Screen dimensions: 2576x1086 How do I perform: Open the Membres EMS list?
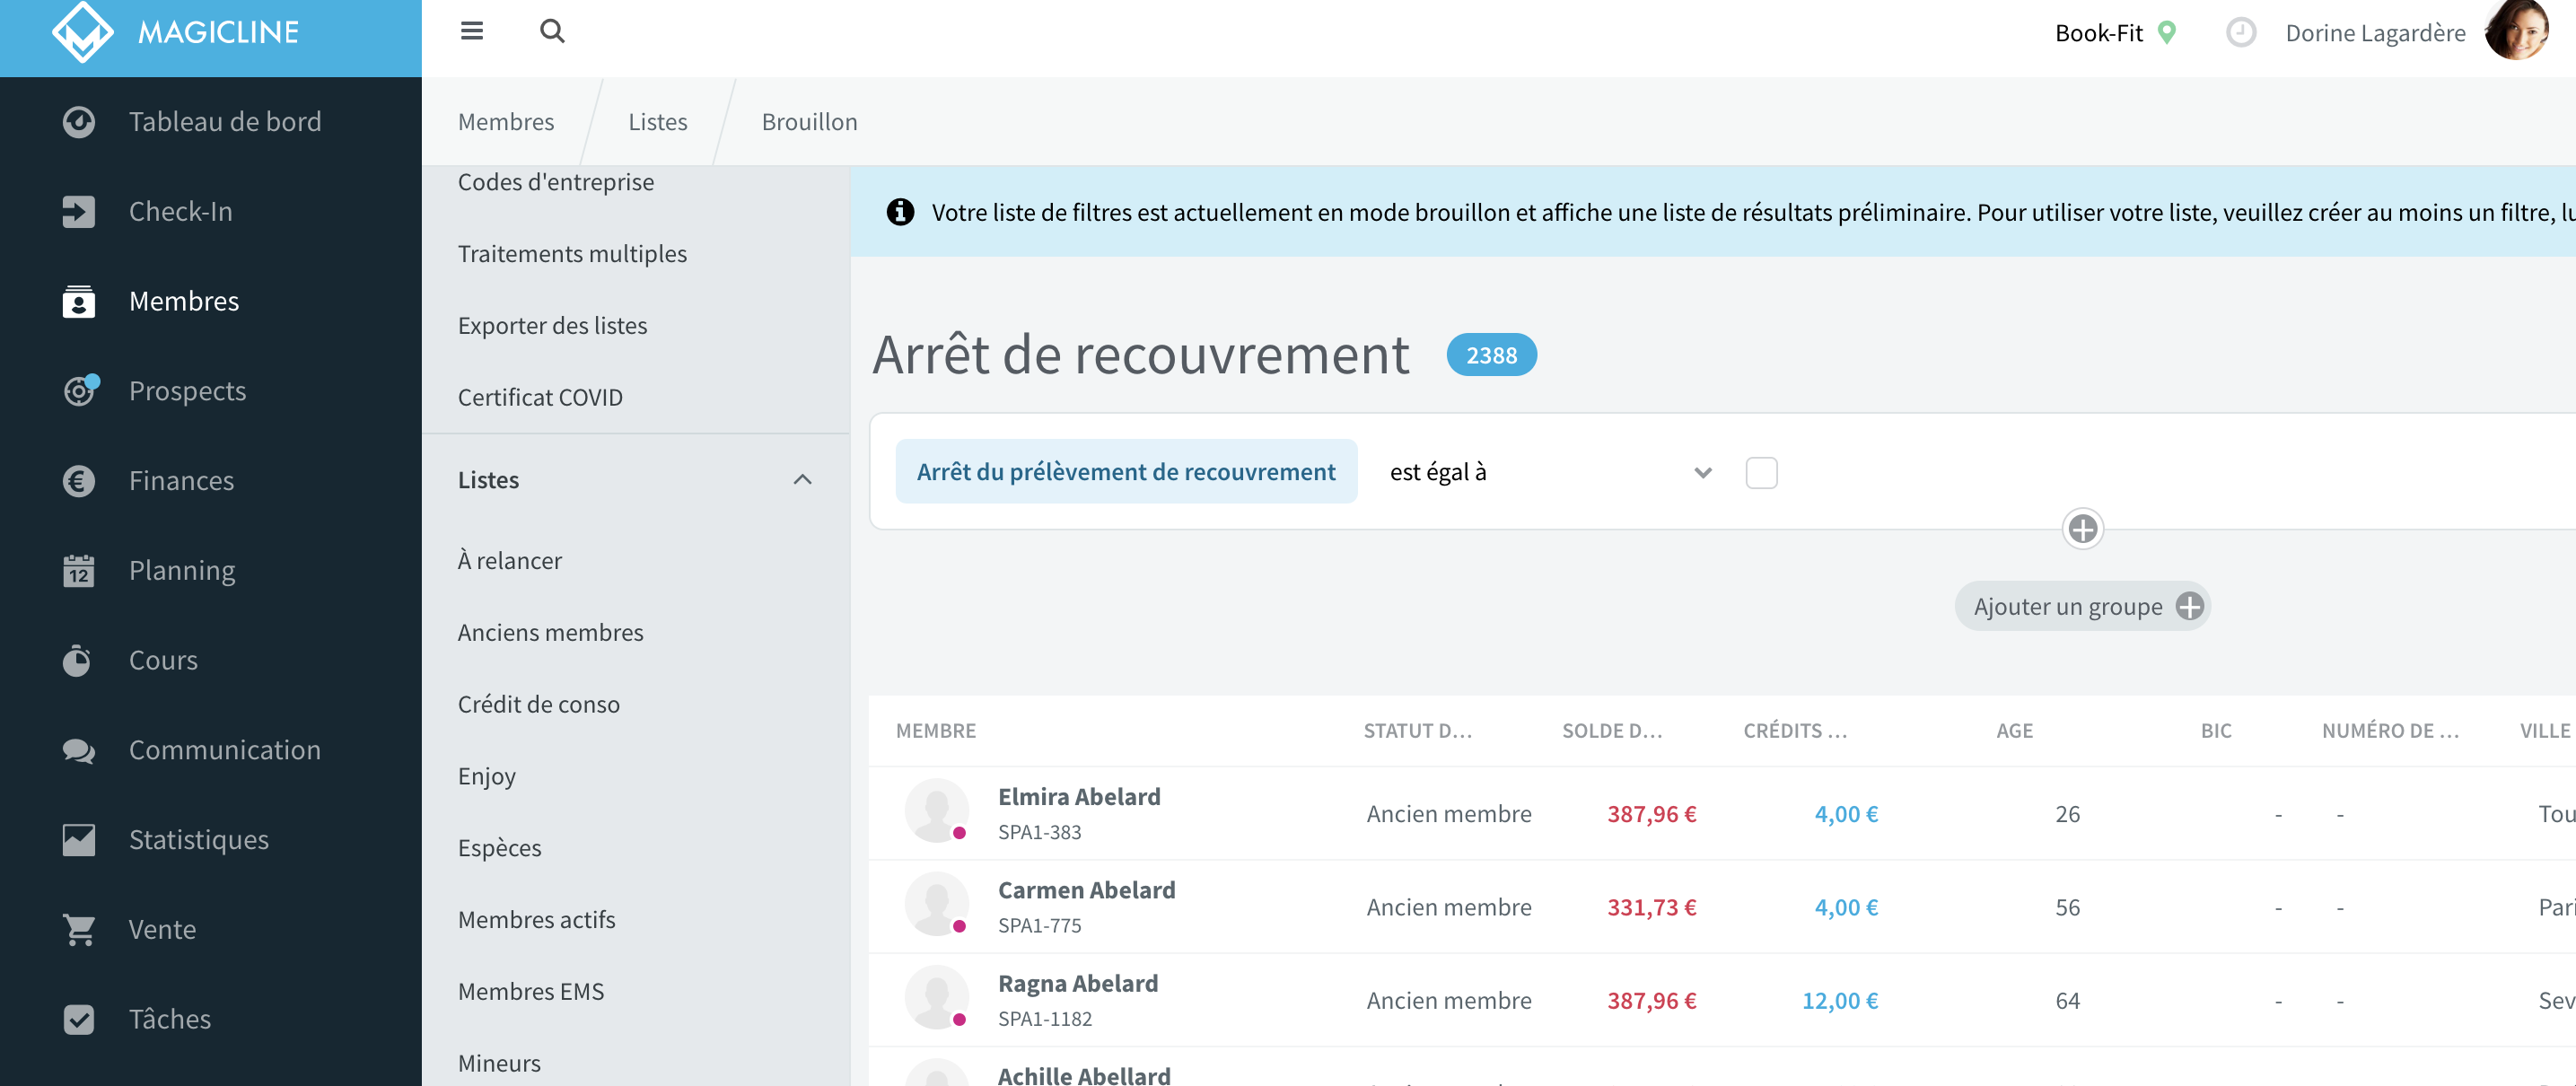[x=531, y=991]
